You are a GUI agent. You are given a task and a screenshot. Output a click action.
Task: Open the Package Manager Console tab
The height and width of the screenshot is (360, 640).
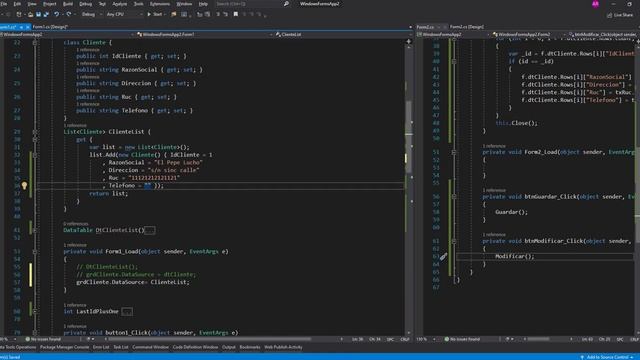[64, 347]
